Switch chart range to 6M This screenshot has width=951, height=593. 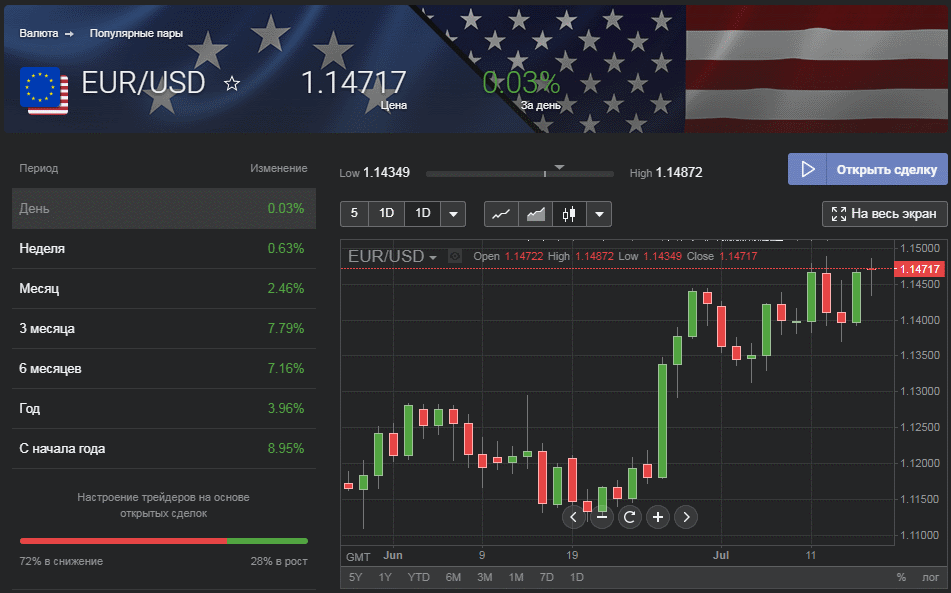pos(453,577)
